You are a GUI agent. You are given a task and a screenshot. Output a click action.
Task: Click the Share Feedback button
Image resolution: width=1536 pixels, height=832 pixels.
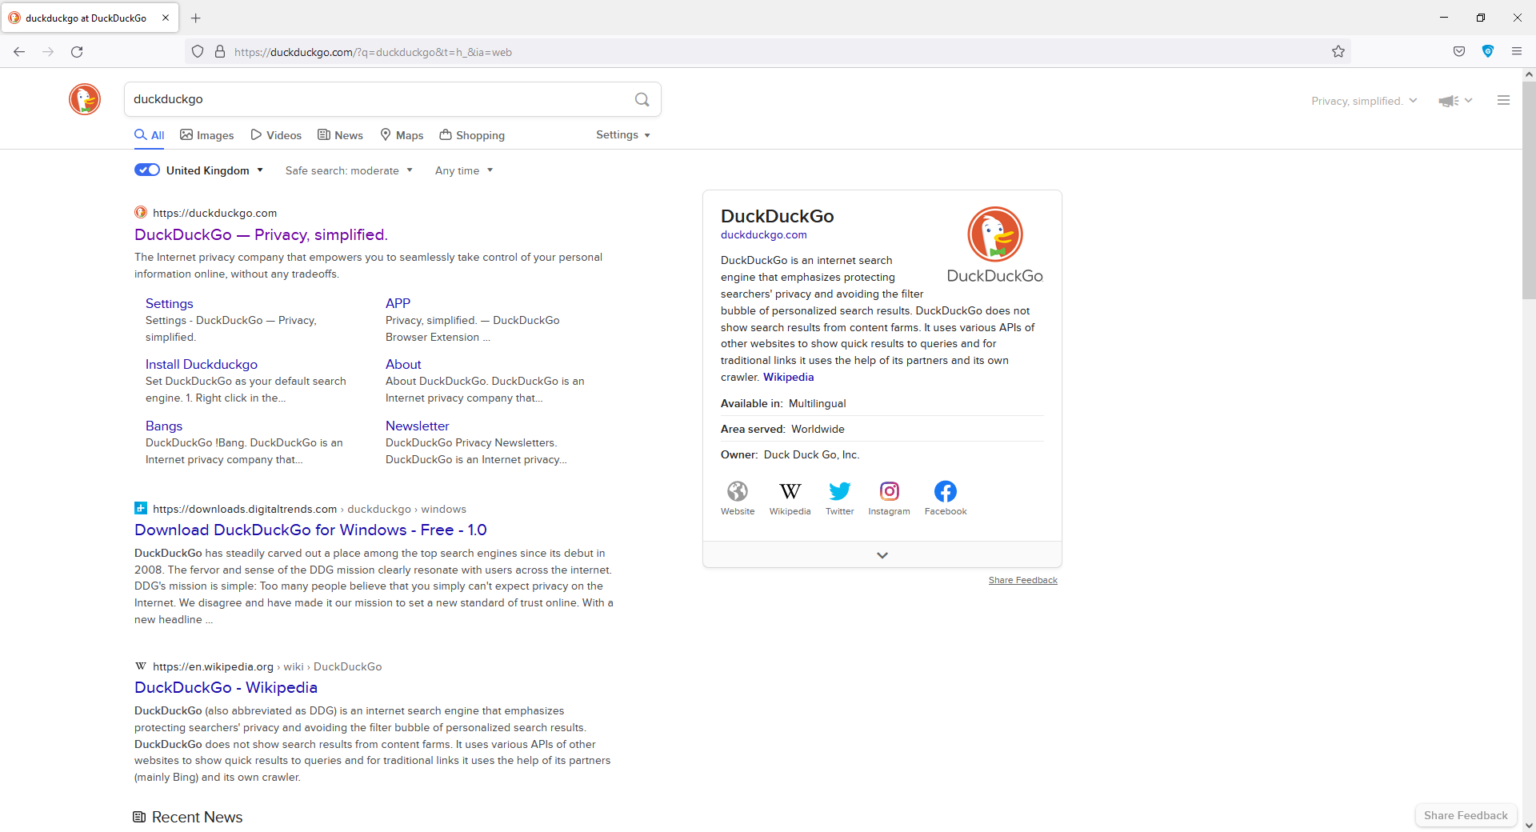click(x=1465, y=815)
